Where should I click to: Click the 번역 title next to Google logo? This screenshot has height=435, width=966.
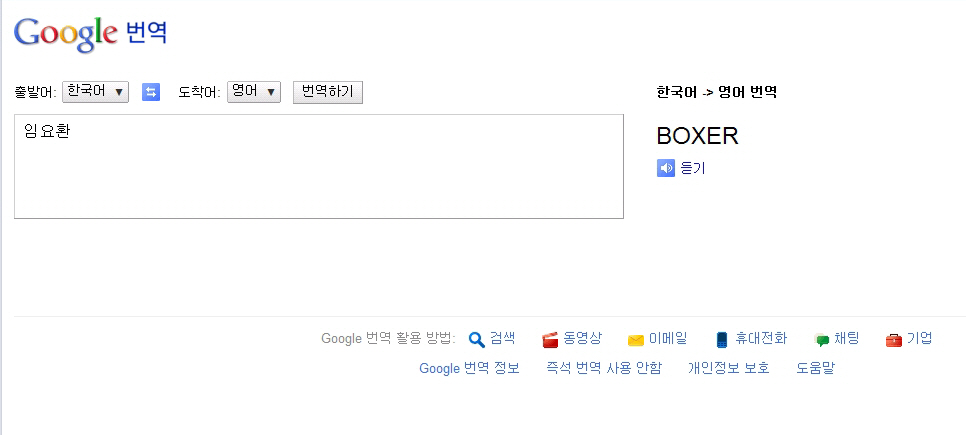click(x=147, y=32)
